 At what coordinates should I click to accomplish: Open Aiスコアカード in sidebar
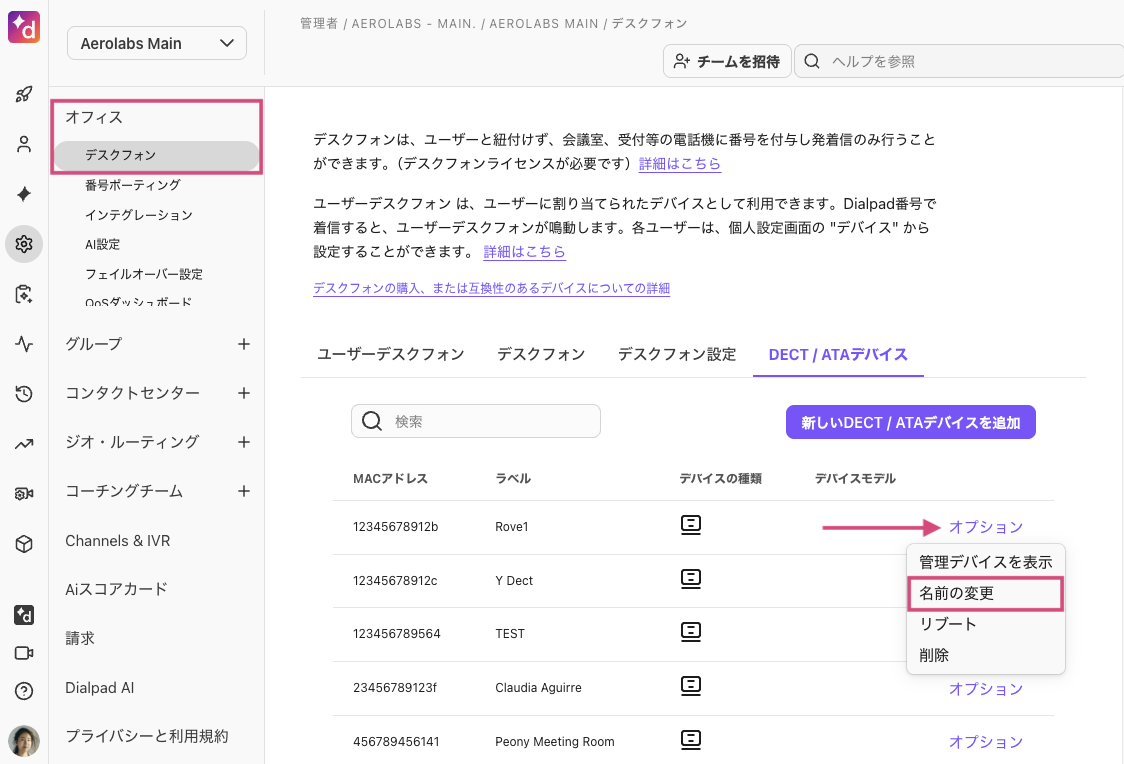click(116, 589)
